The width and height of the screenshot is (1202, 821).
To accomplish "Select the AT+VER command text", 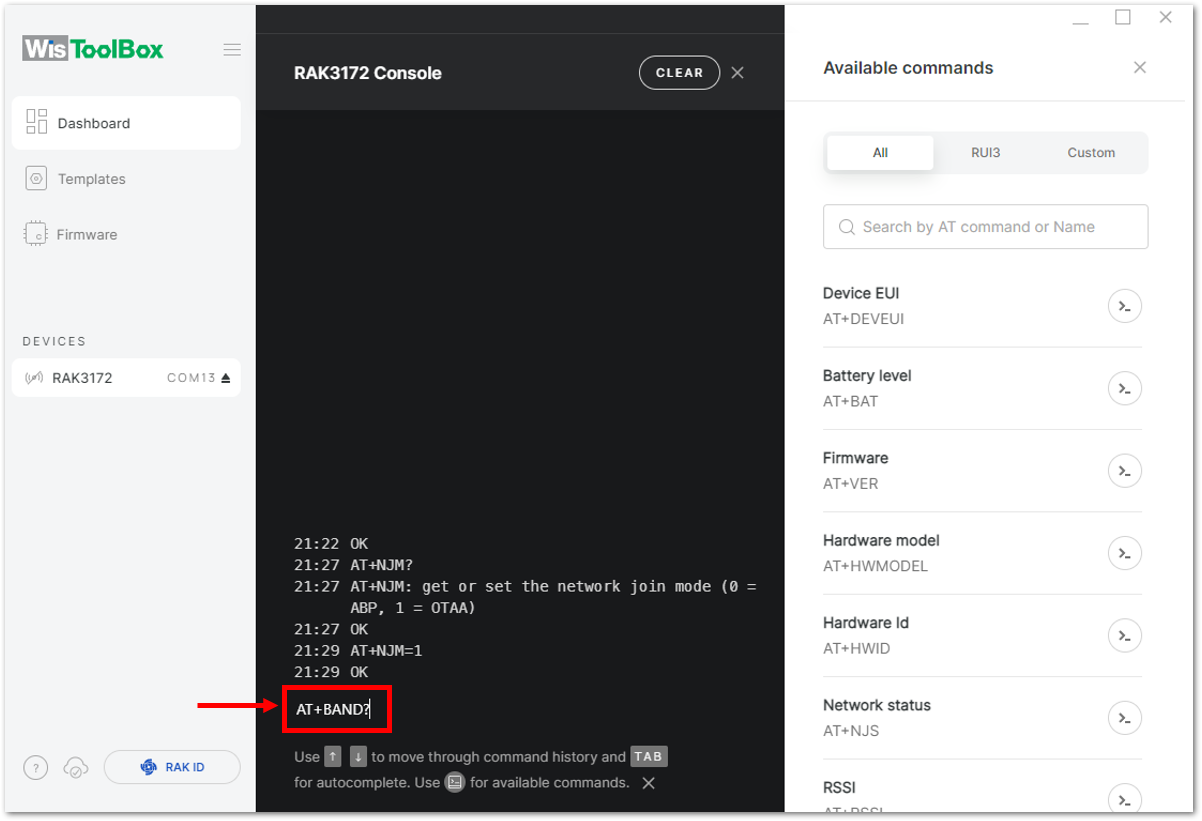I will pos(850,484).
